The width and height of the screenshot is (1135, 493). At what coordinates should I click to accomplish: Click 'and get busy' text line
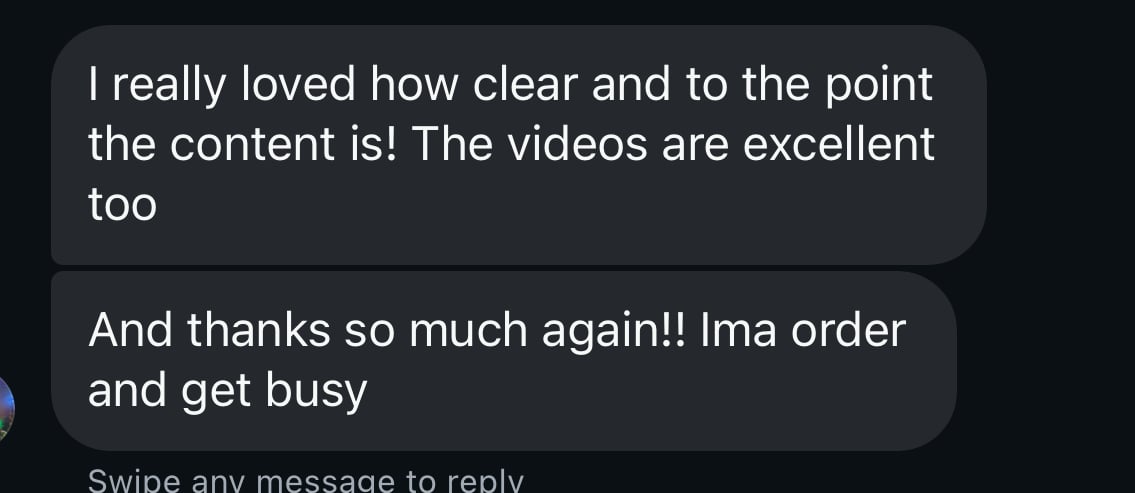(228, 392)
